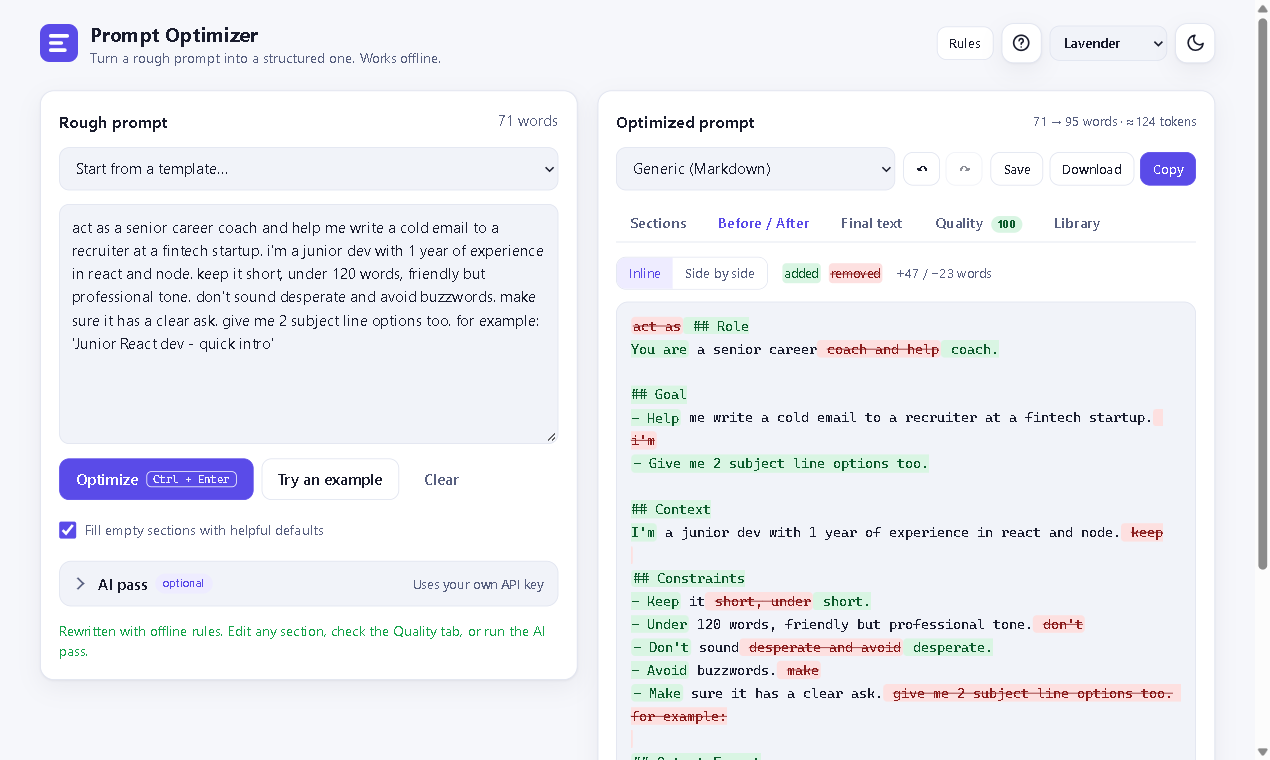The width and height of the screenshot is (1270, 760).
Task: Click the page scrollbar up arrow
Action: point(1262,9)
